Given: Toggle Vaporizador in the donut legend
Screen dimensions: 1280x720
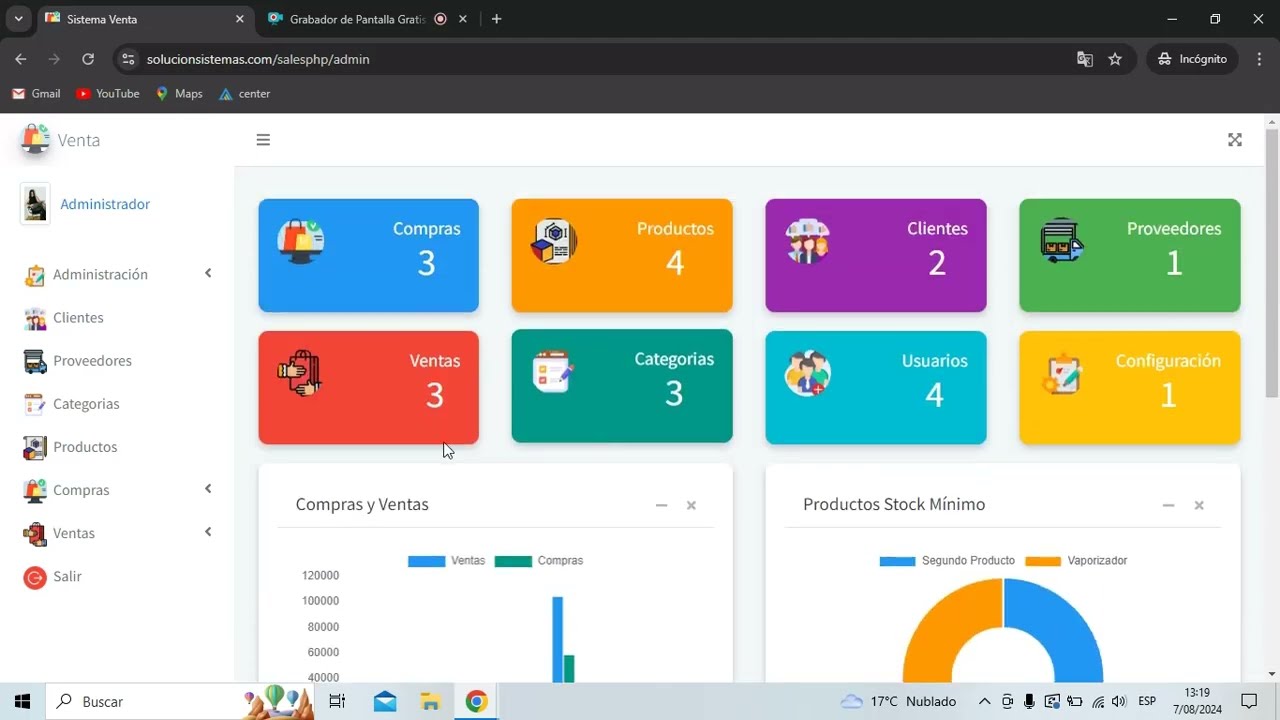Looking at the screenshot, I should coord(1076,561).
